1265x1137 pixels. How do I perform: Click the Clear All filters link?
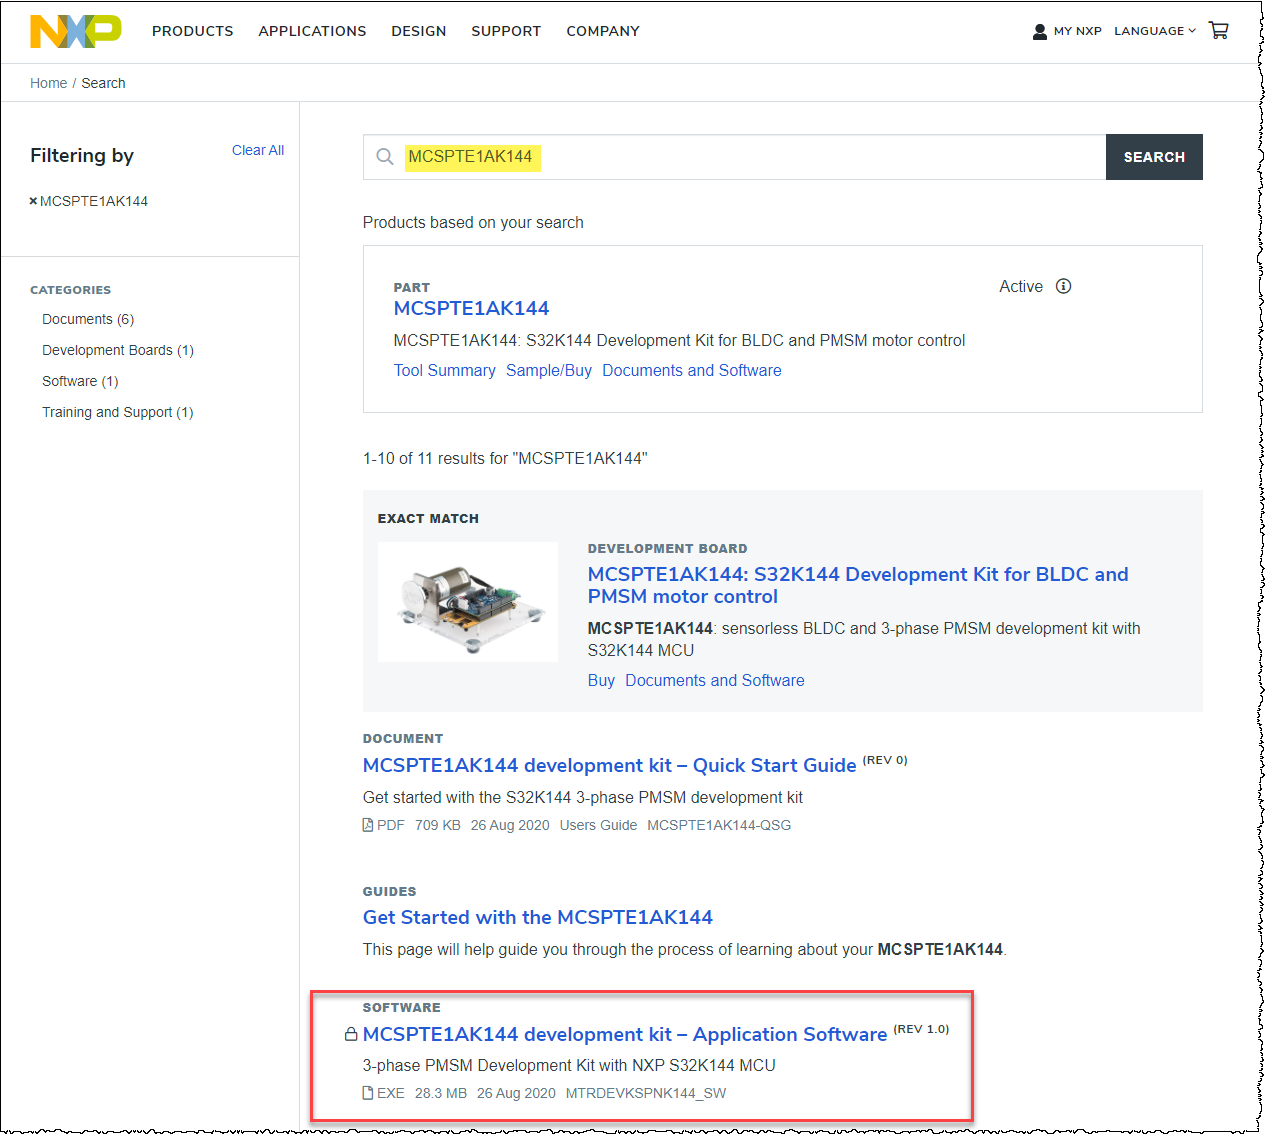[258, 150]
